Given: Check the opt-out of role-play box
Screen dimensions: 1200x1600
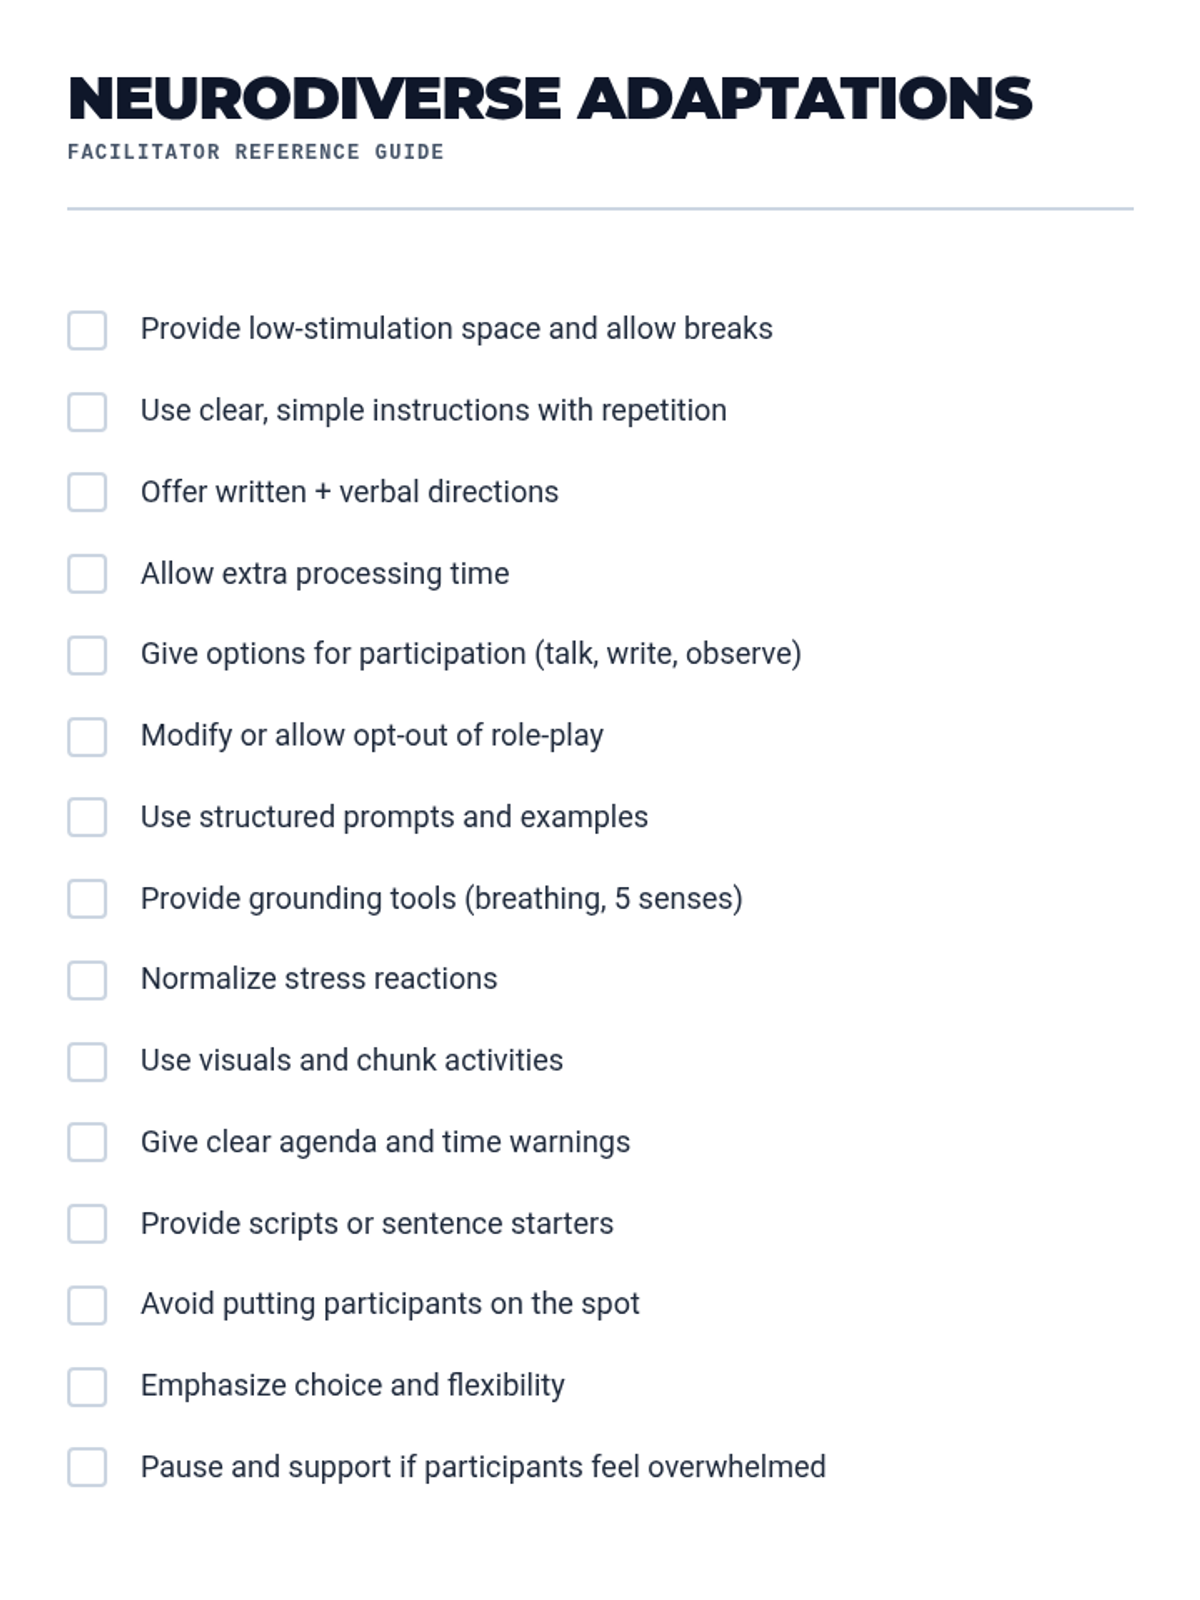Looking at the screenshot, I should pyautogui.click(x=87, y=736).
